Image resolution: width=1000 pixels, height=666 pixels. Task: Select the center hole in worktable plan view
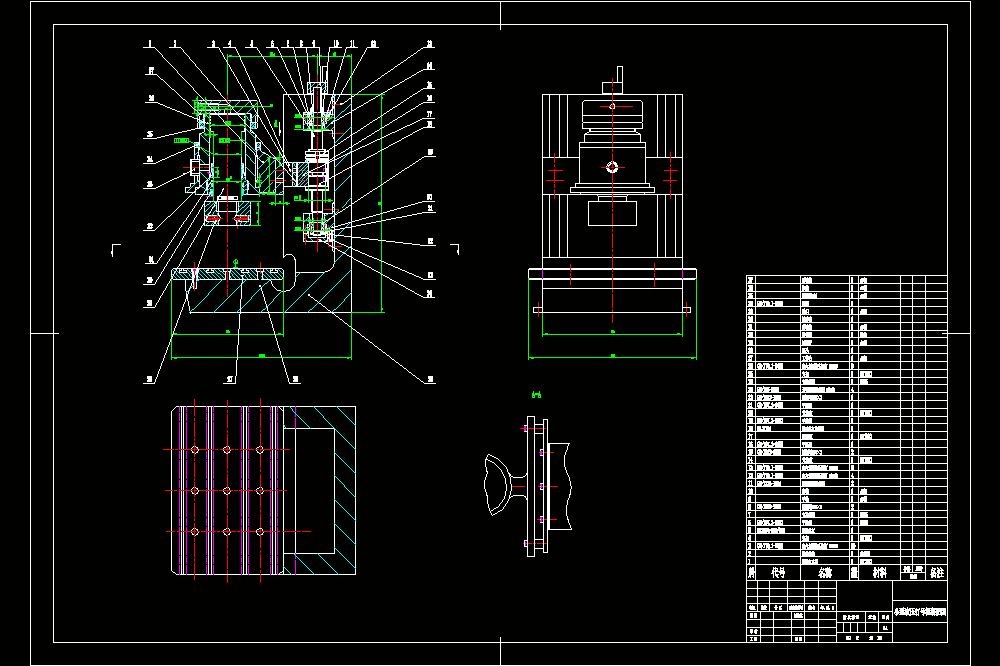coord(227,491)
